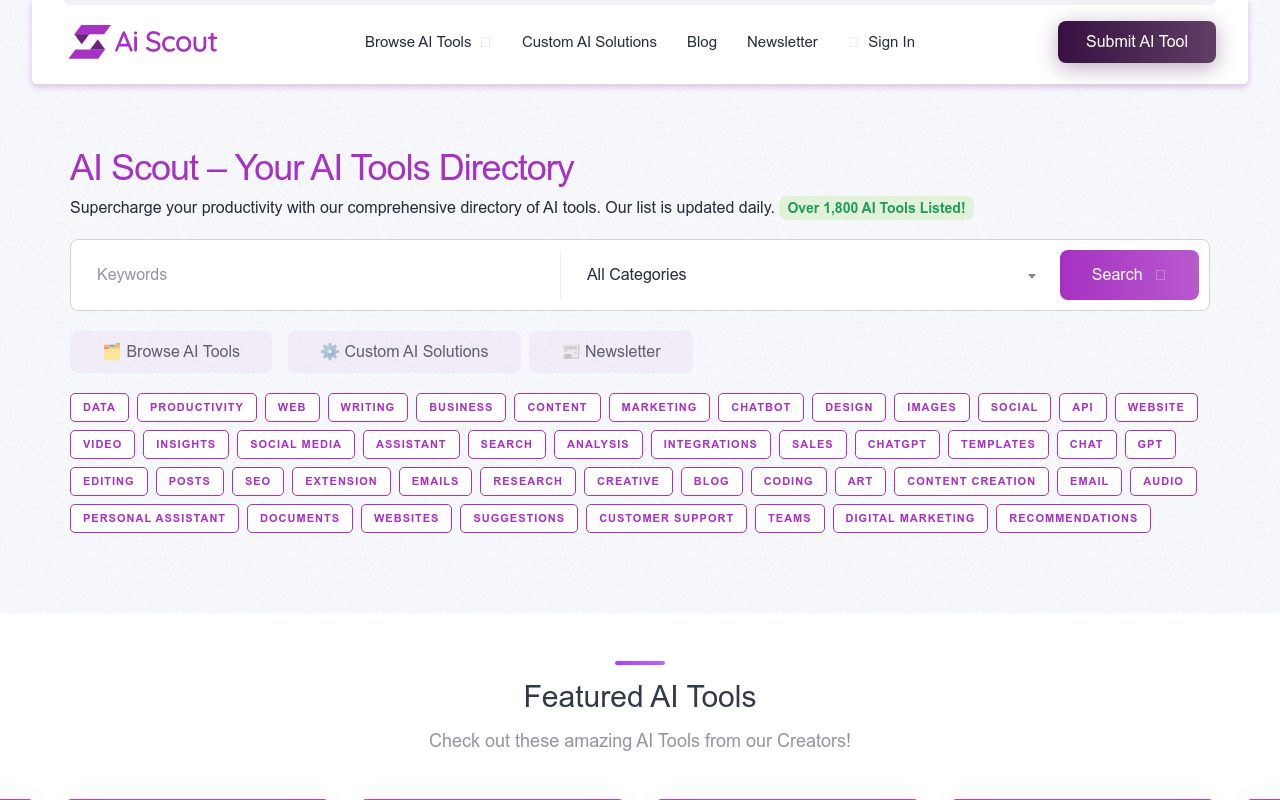The width and height of the screenshot is (1280, 800).
Task: Select the DESIGN tag
Action: pos(849,407)
